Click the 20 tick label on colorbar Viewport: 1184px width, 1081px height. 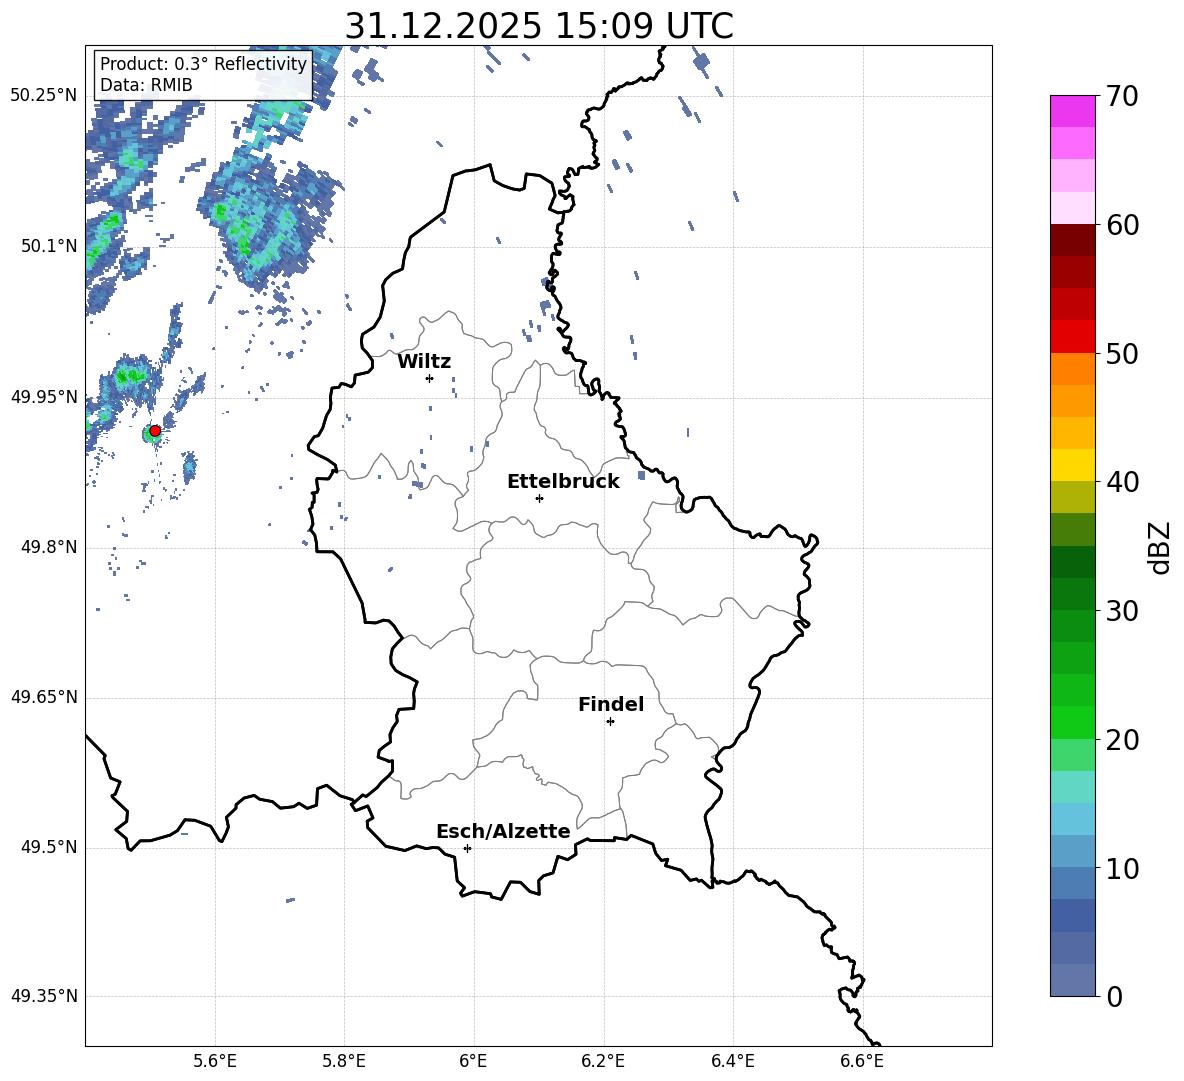(x=1122, y=740)
